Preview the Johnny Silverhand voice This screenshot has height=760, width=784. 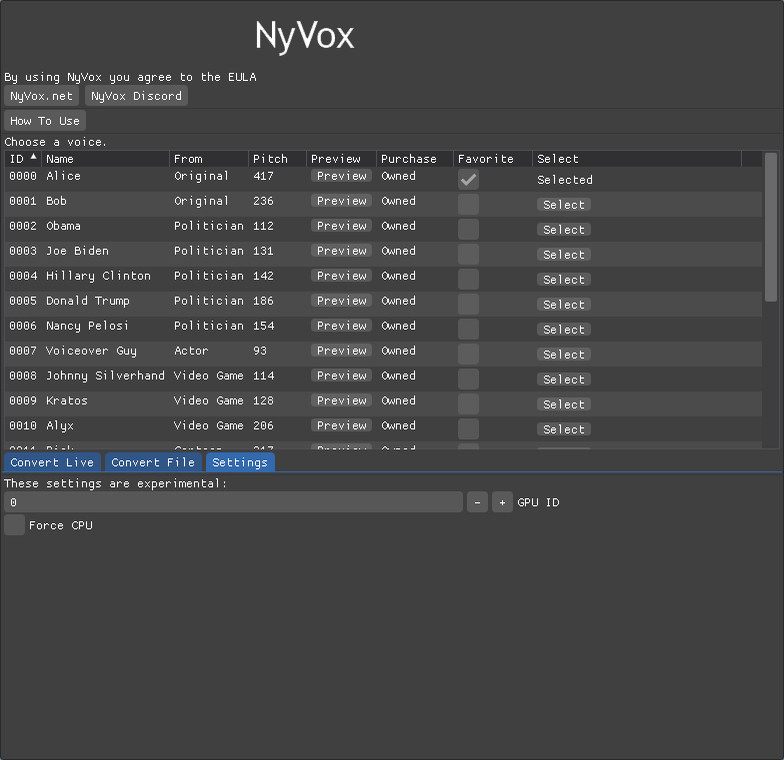coord(342,376)
